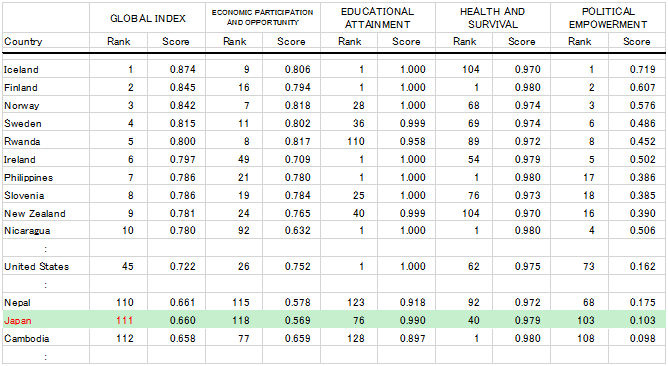Image resolution: width=668 pixels, height=366 pixels.
Task: Click Rwanda's global score 0.800
Action: point(182,141)
